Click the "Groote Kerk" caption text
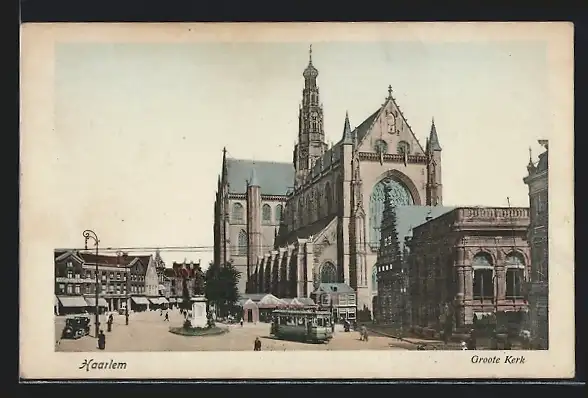The image size is (588, 398). (498, 359)
